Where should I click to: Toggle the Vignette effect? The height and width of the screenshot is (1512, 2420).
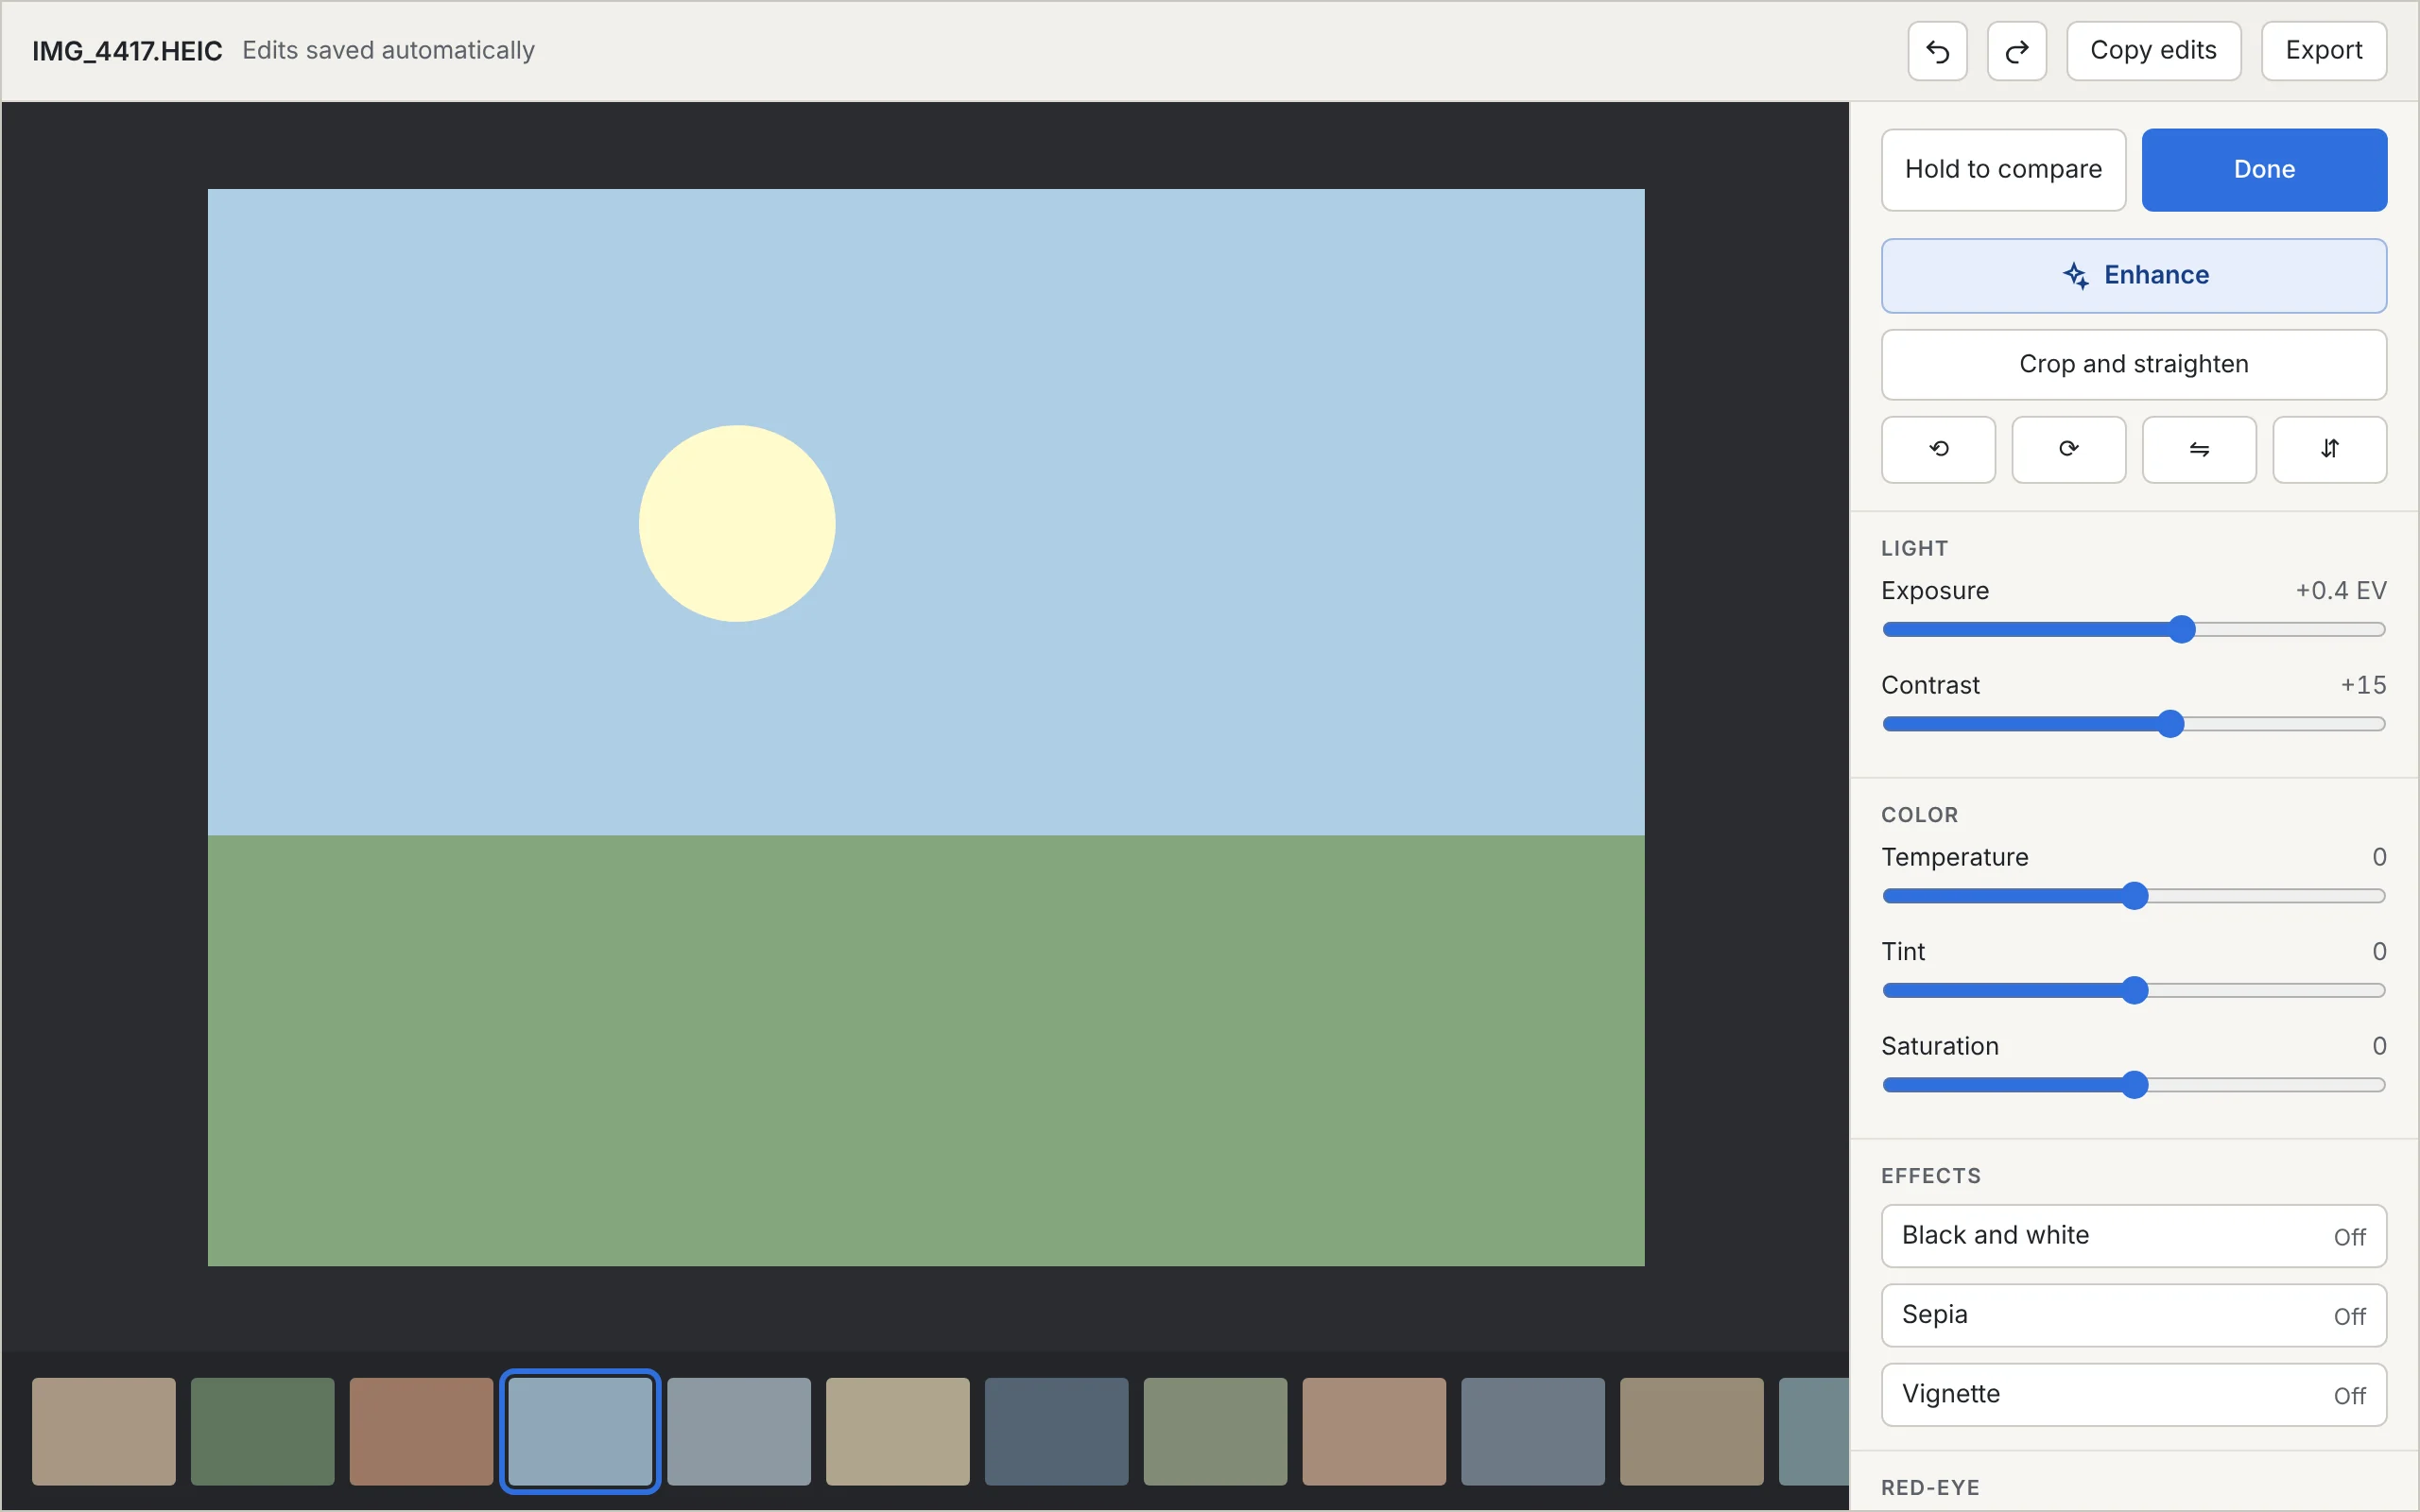click(x=2133, y=1394)
